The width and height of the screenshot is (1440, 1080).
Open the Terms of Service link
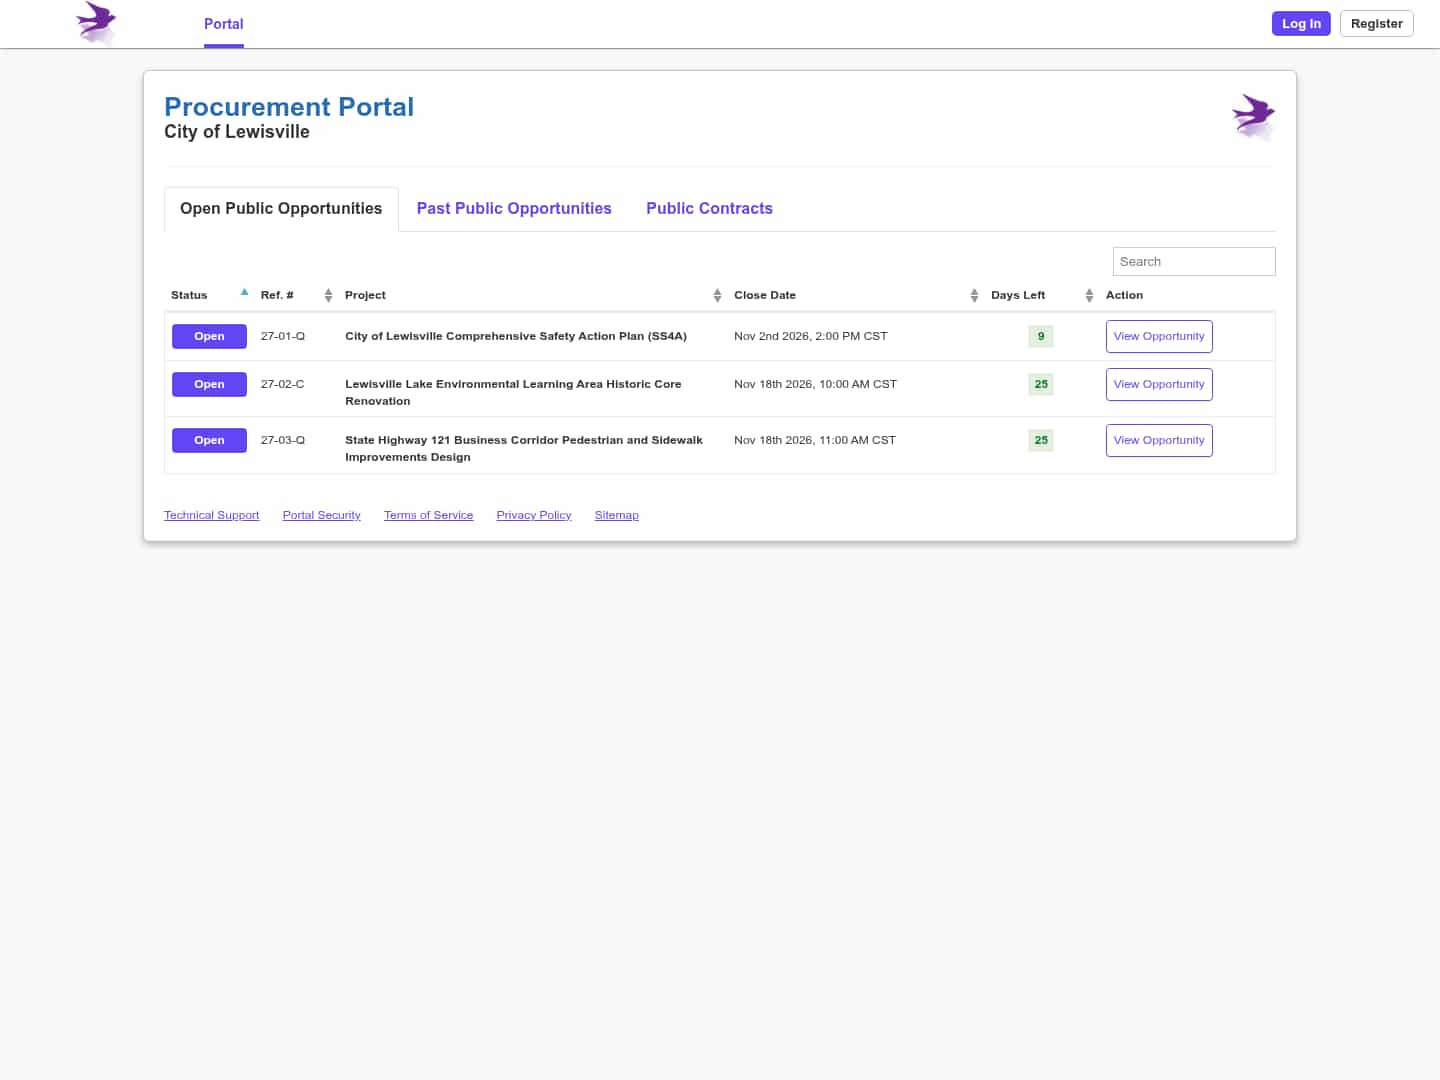coord(428,515)
